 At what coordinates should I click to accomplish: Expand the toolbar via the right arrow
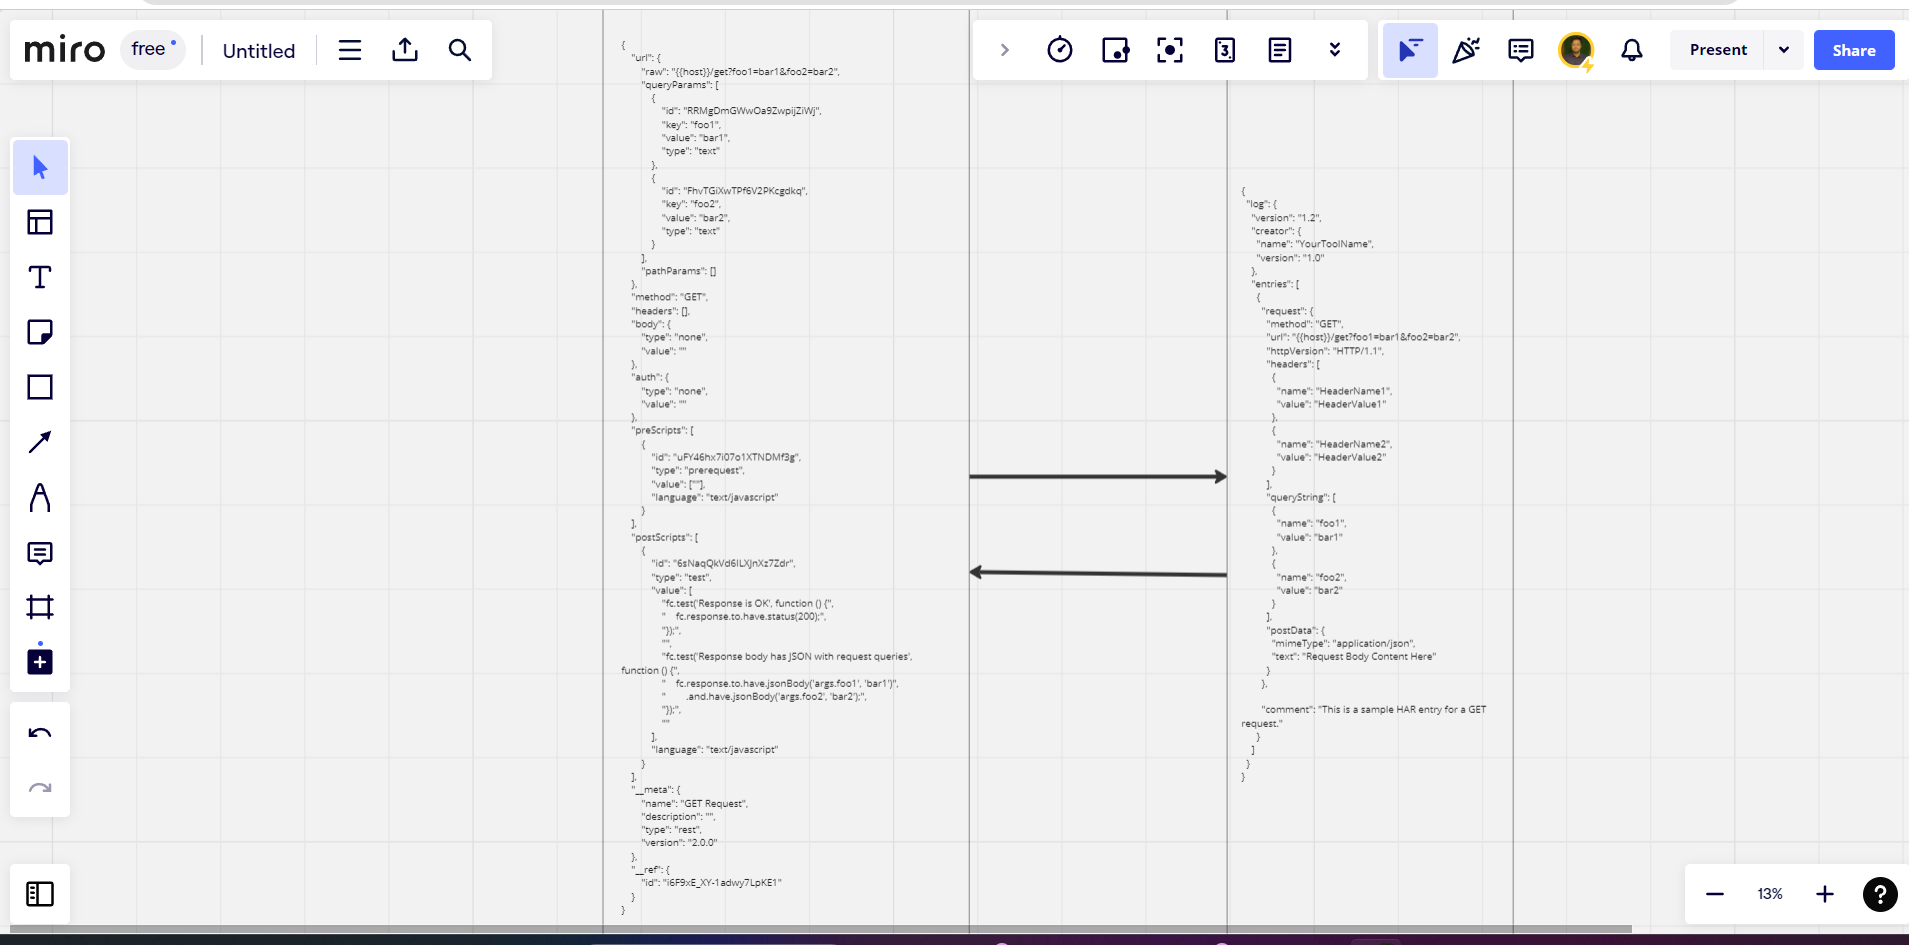tap(1004, 49)
